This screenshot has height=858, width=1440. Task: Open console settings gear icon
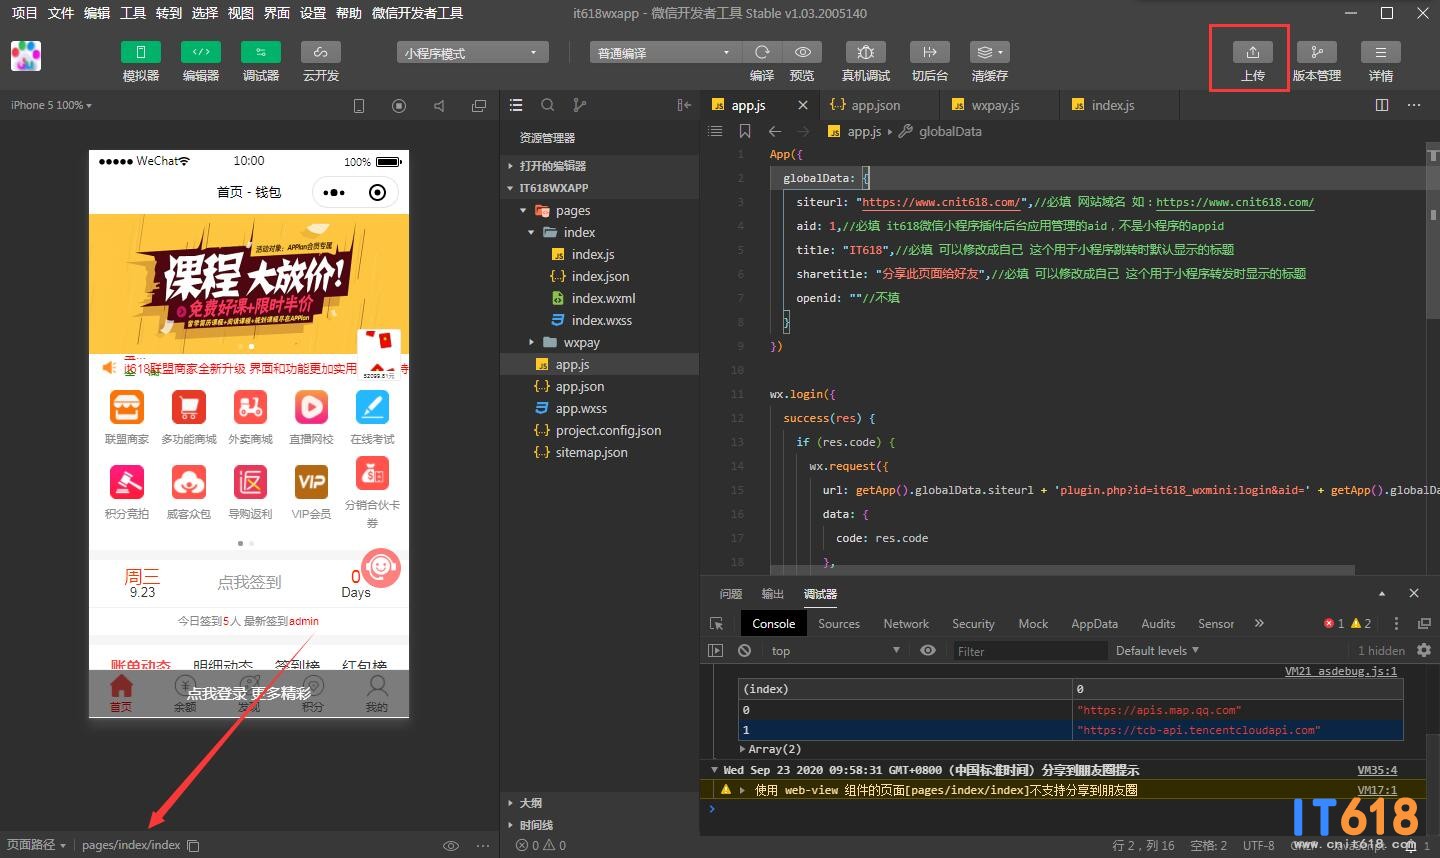tap(1424, 650)
